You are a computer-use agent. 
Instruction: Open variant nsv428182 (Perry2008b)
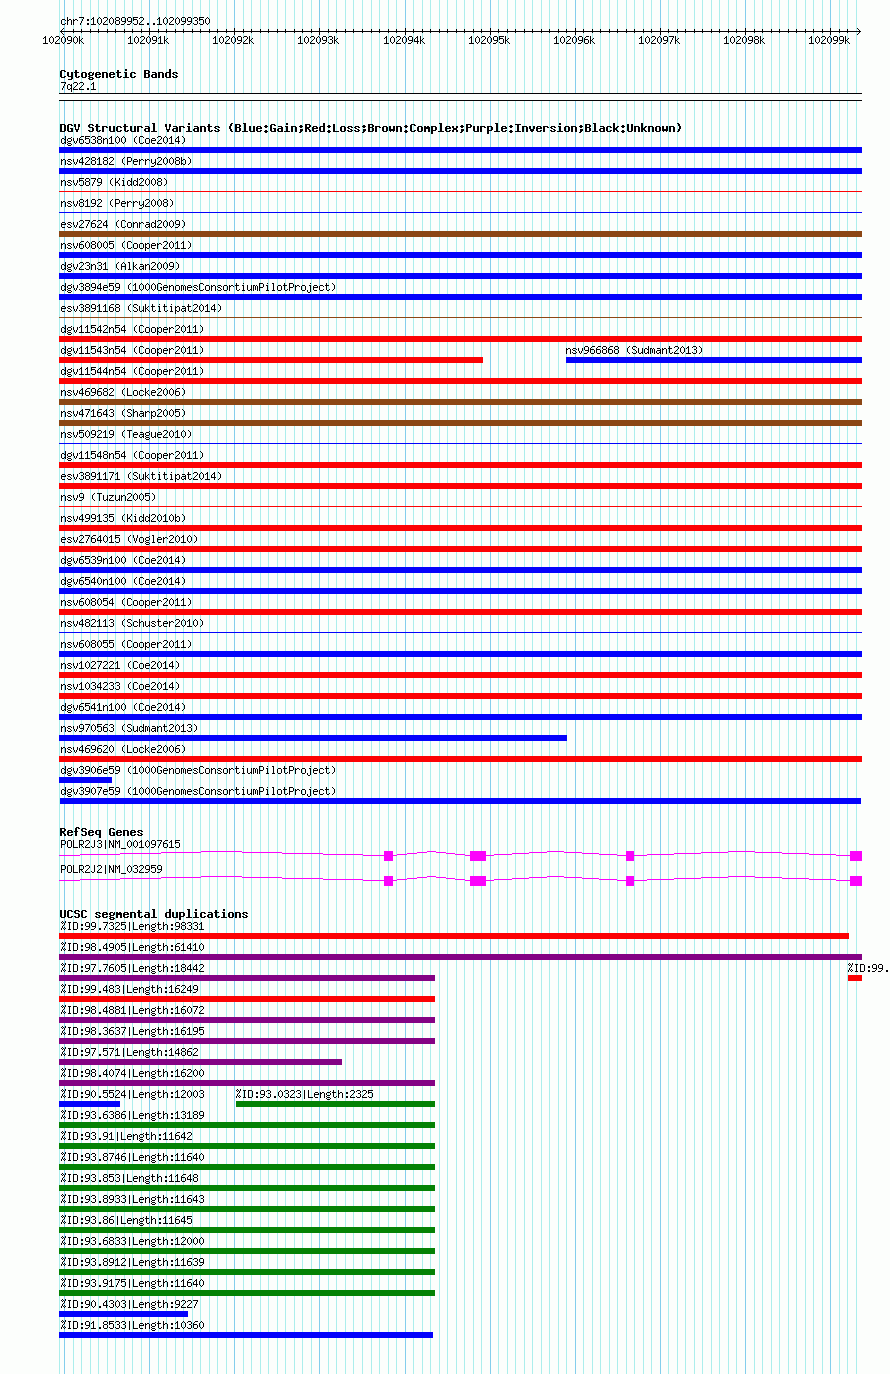tap(126, 161)
